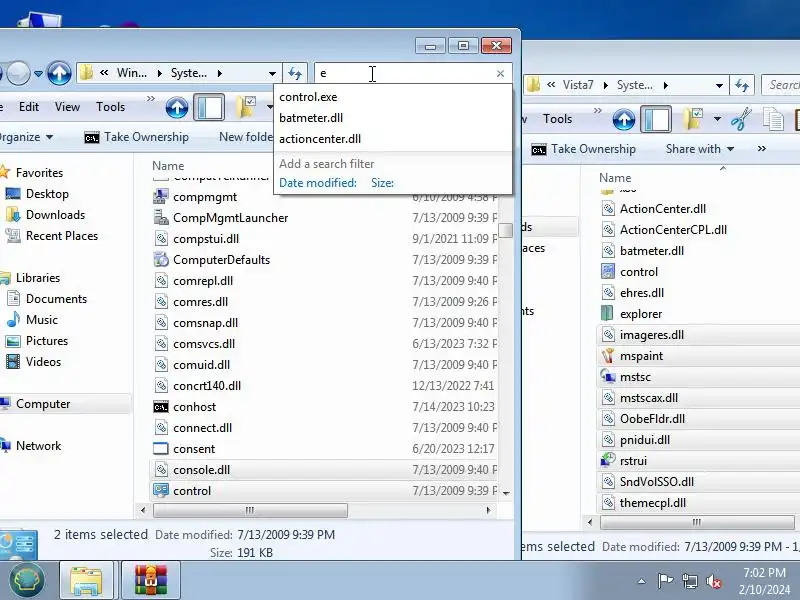Open Videos library
Screen dimensions: 800x600
(x=43, y=361)
